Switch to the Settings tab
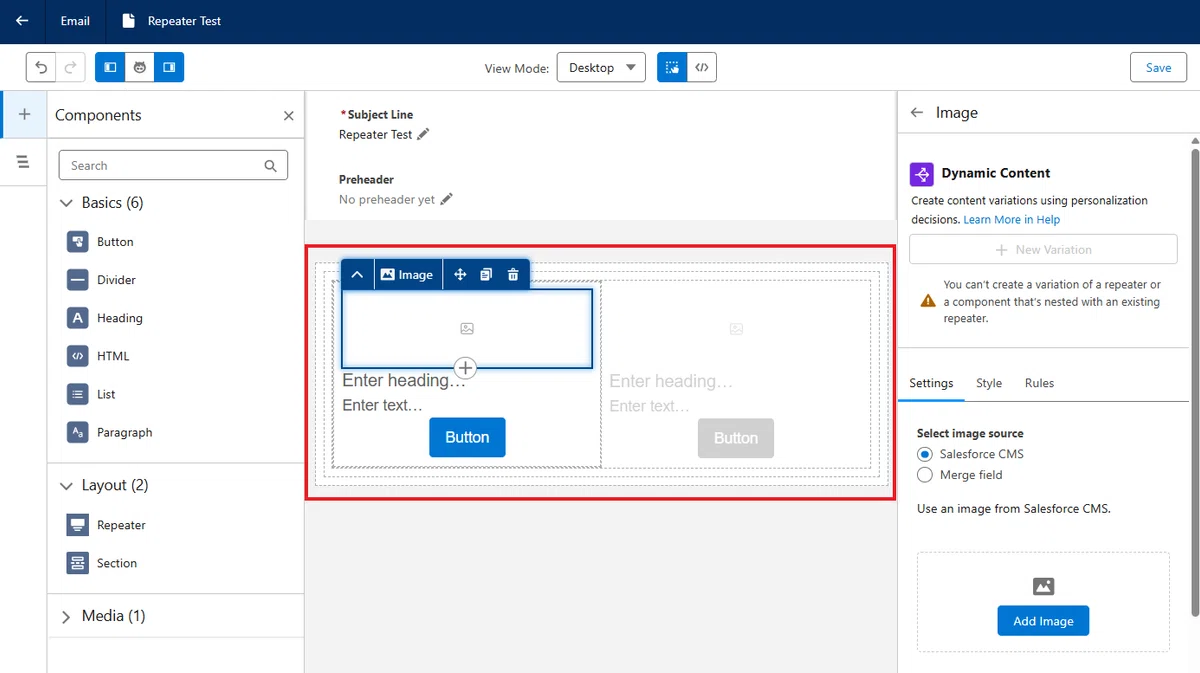Viewport: 1200px width, 673px height. pyautogui.click(x=931, y=383)
